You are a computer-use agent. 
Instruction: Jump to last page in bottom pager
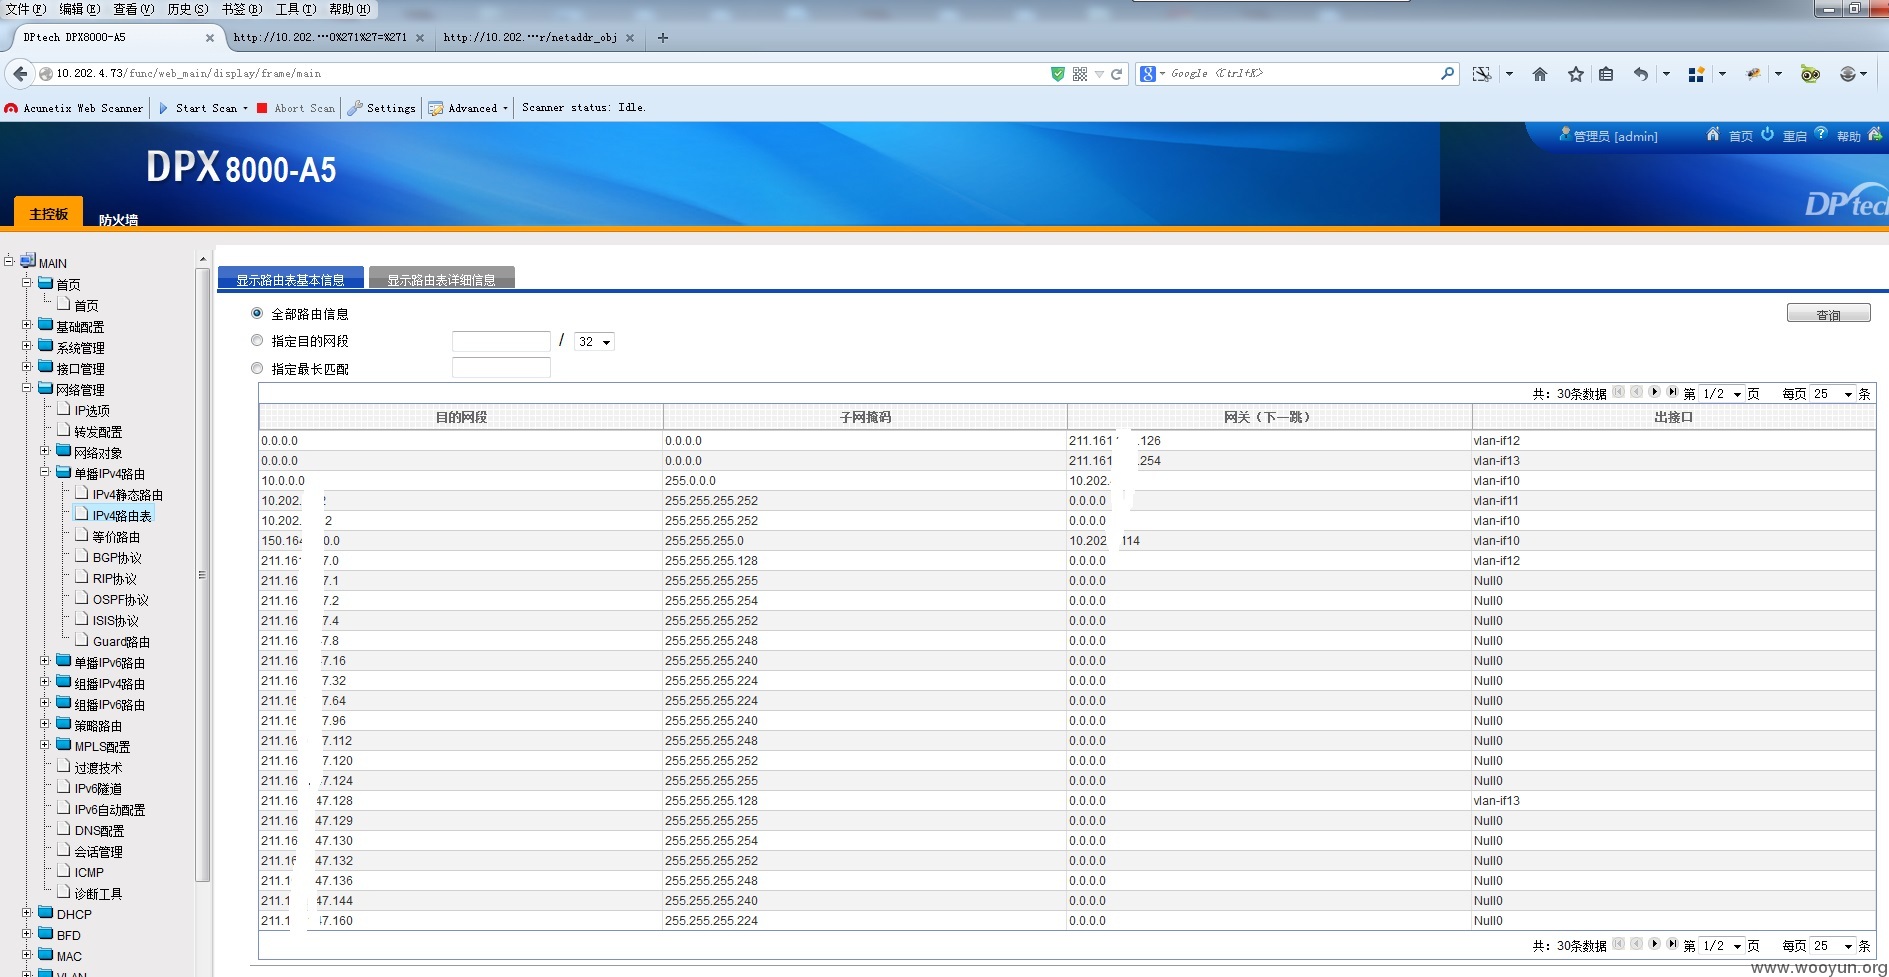pyautogui.click(x=1672, y=943)
